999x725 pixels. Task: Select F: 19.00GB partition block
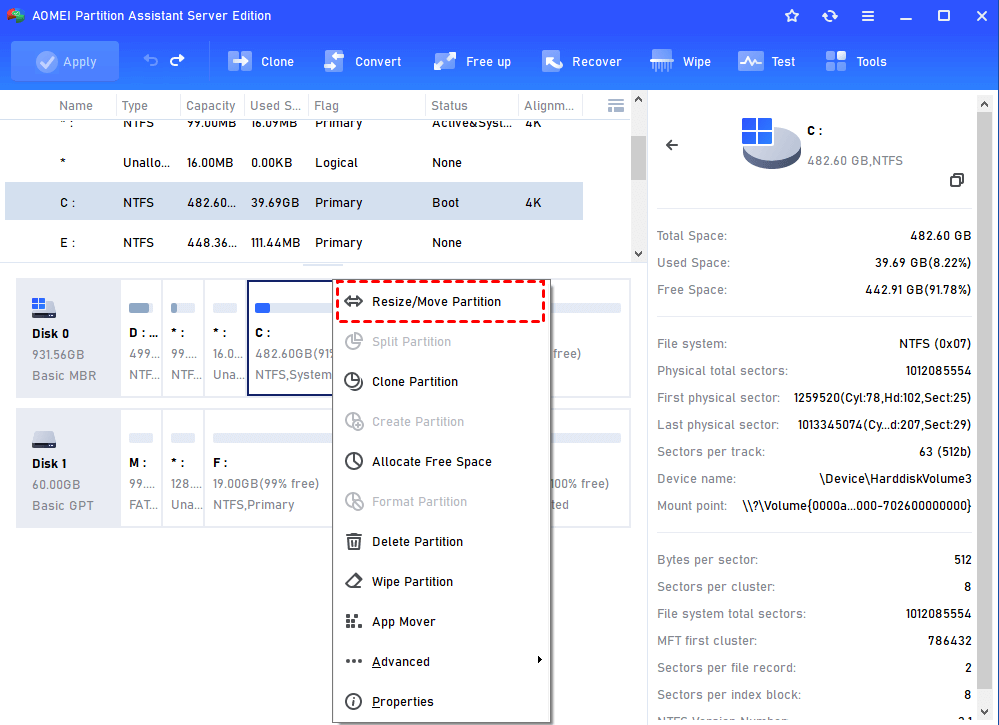269,468
